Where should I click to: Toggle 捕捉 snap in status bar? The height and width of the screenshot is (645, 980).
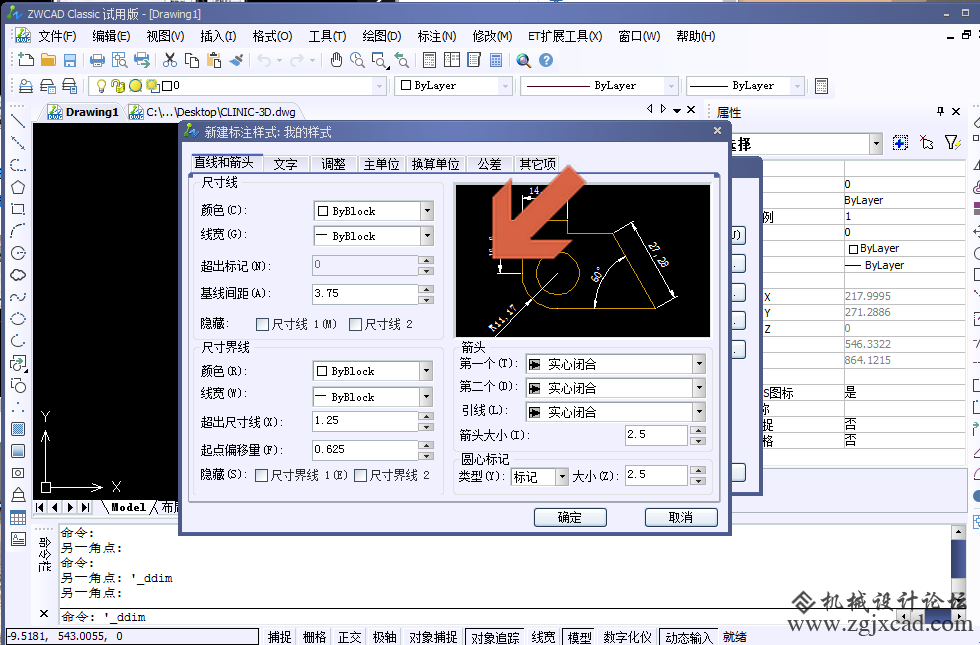point(279,637)
